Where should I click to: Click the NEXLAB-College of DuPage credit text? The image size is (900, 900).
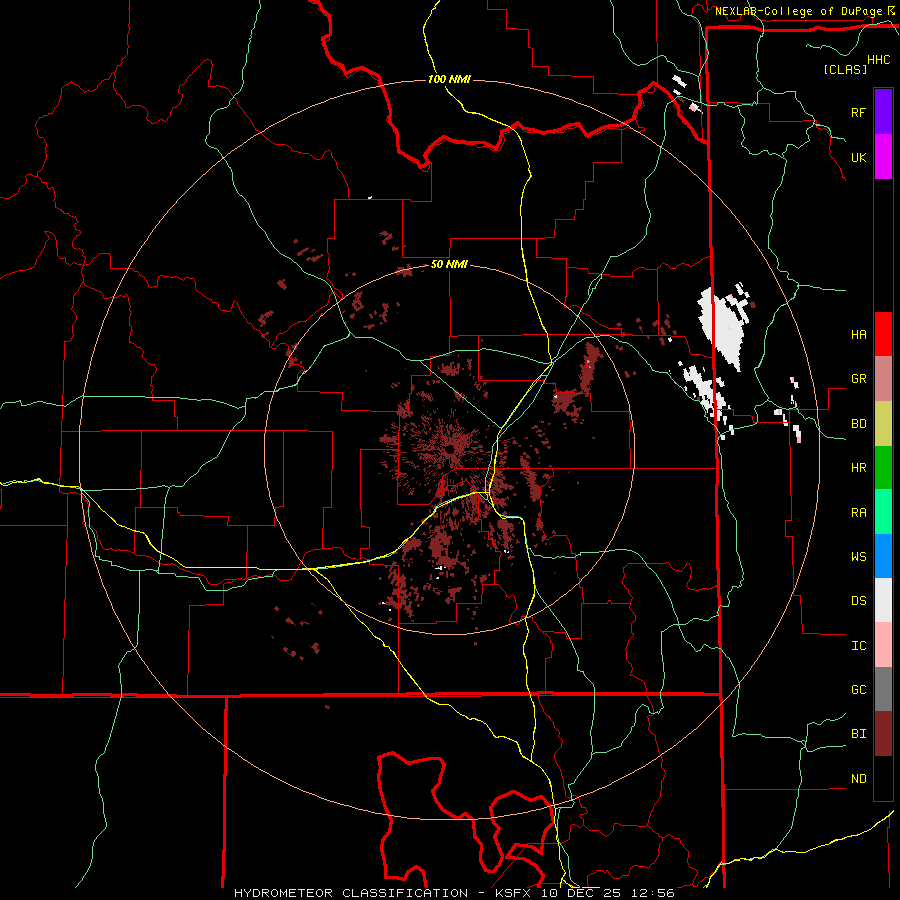(x=798, y=11)
